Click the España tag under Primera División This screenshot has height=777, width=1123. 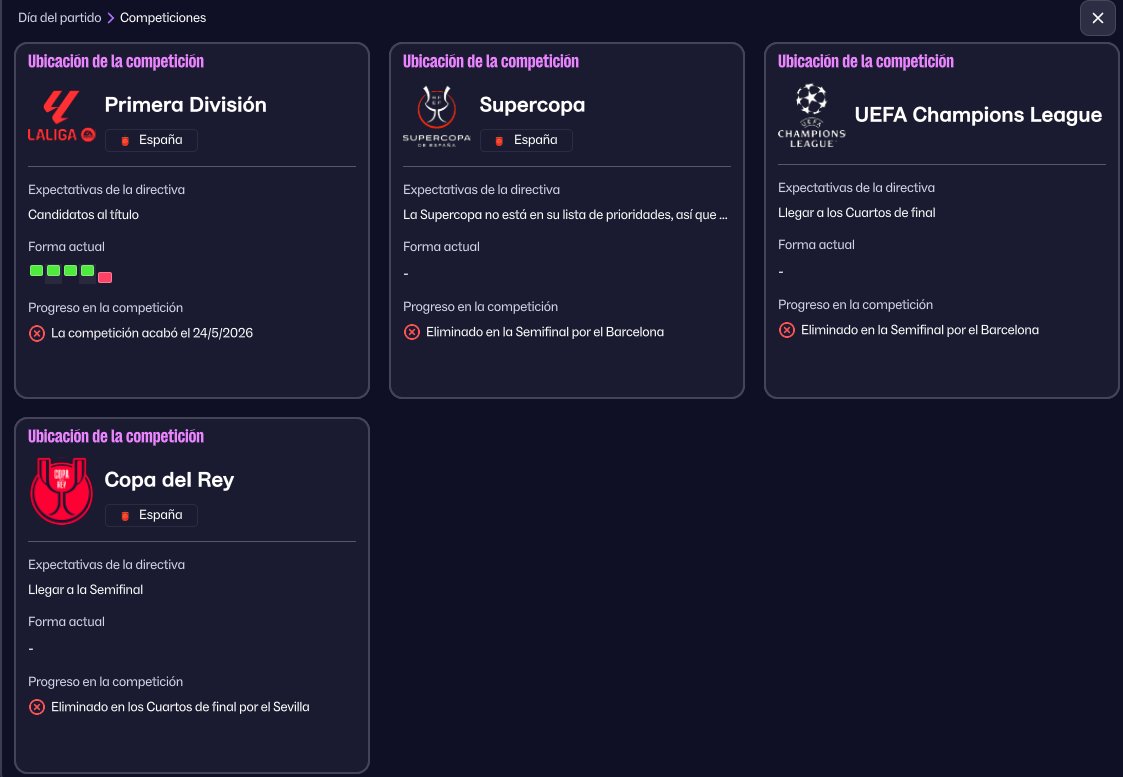point(151,140)
